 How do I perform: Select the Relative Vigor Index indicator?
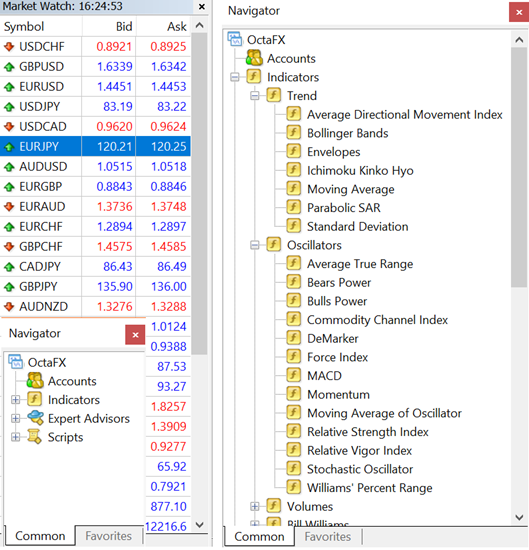tap(360, 450)
